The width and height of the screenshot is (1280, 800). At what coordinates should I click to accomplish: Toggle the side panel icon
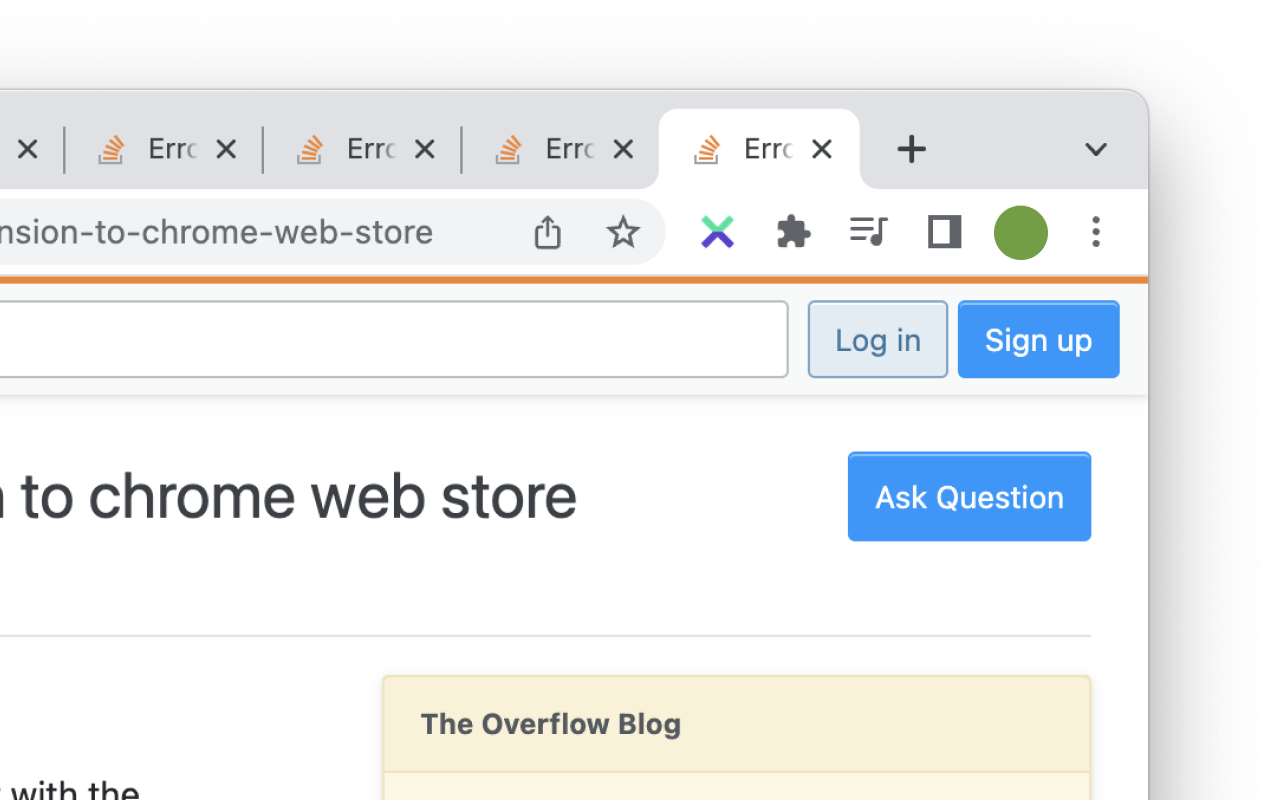click(944, 232)
